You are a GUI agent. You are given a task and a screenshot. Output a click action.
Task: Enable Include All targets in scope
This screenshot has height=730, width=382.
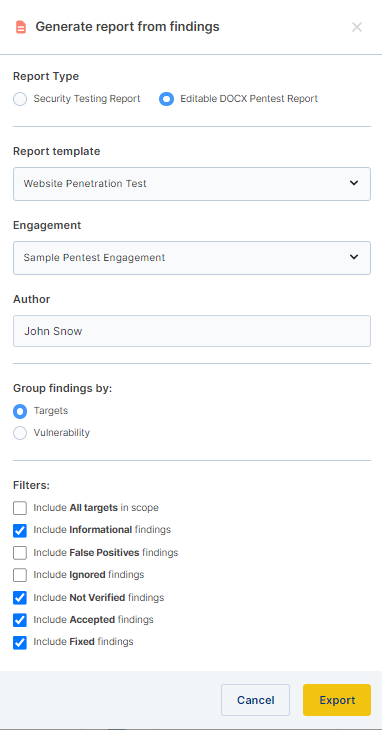[x=20, y=508]
